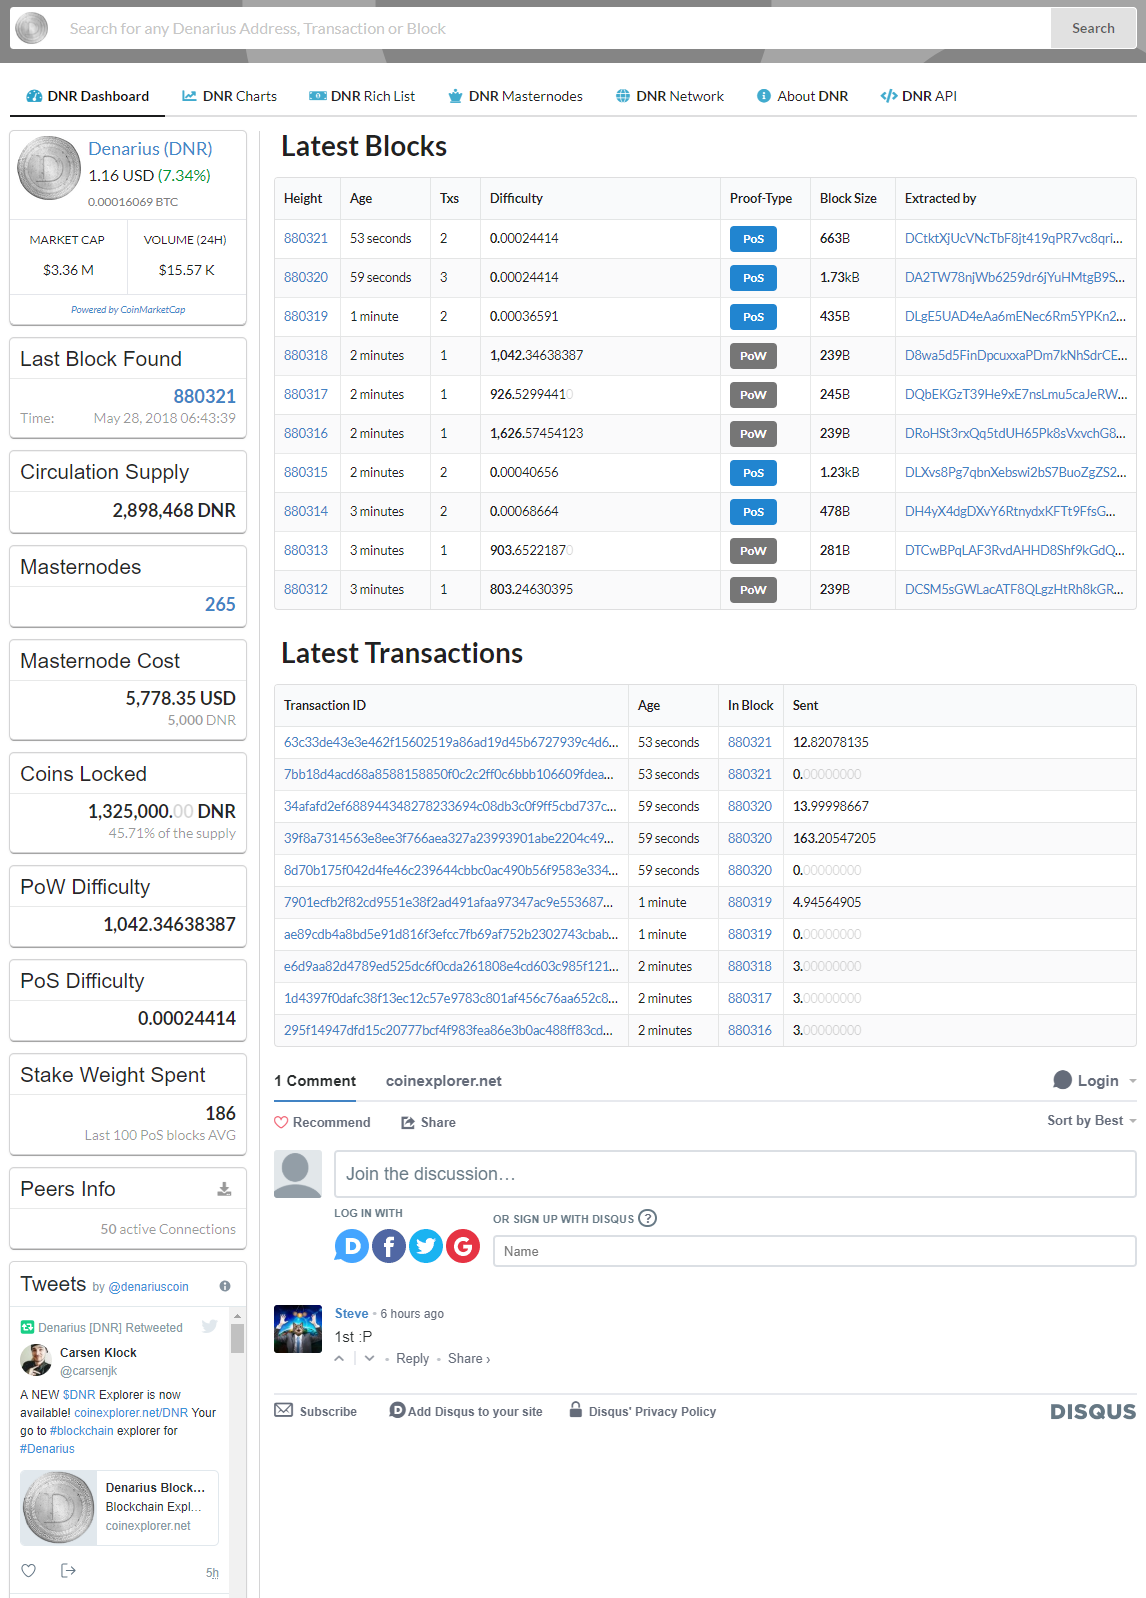Open extractor address DQbEKGzT39He9xE7ns...
Screen dimensions: 1146x1598
pyautogui.click(x=1016, y=394)
